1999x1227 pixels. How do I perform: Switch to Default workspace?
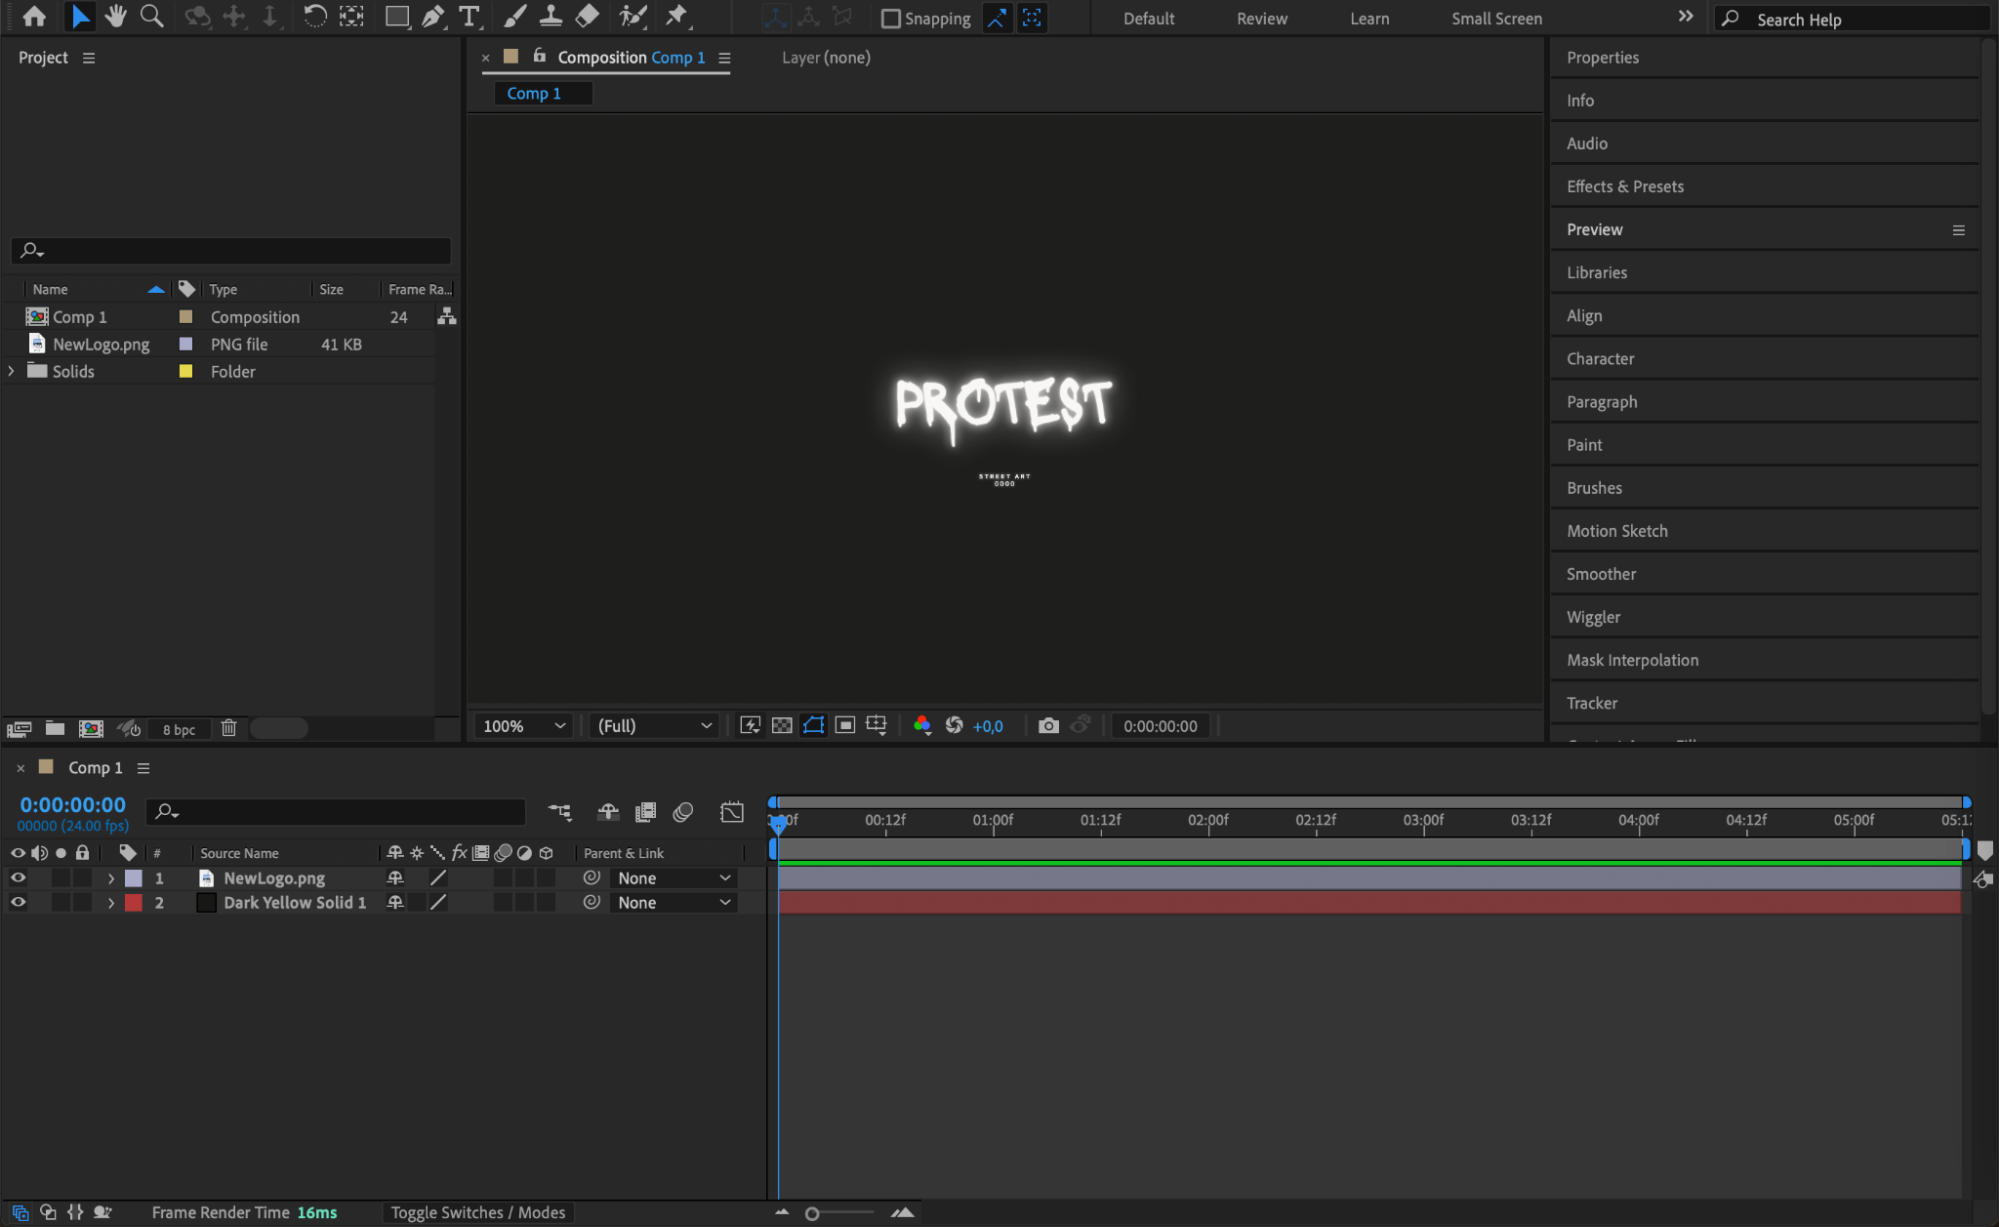pos(1148,18)
